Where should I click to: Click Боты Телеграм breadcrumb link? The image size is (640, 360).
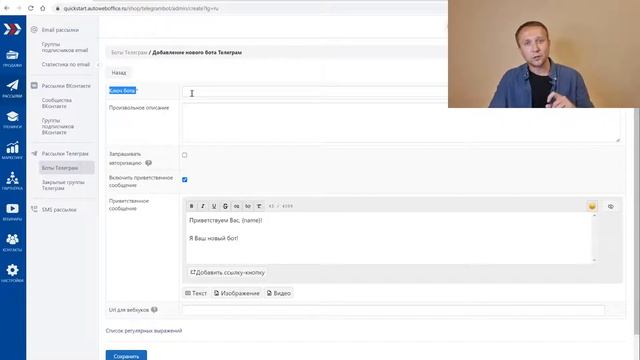tap(129, 52)
